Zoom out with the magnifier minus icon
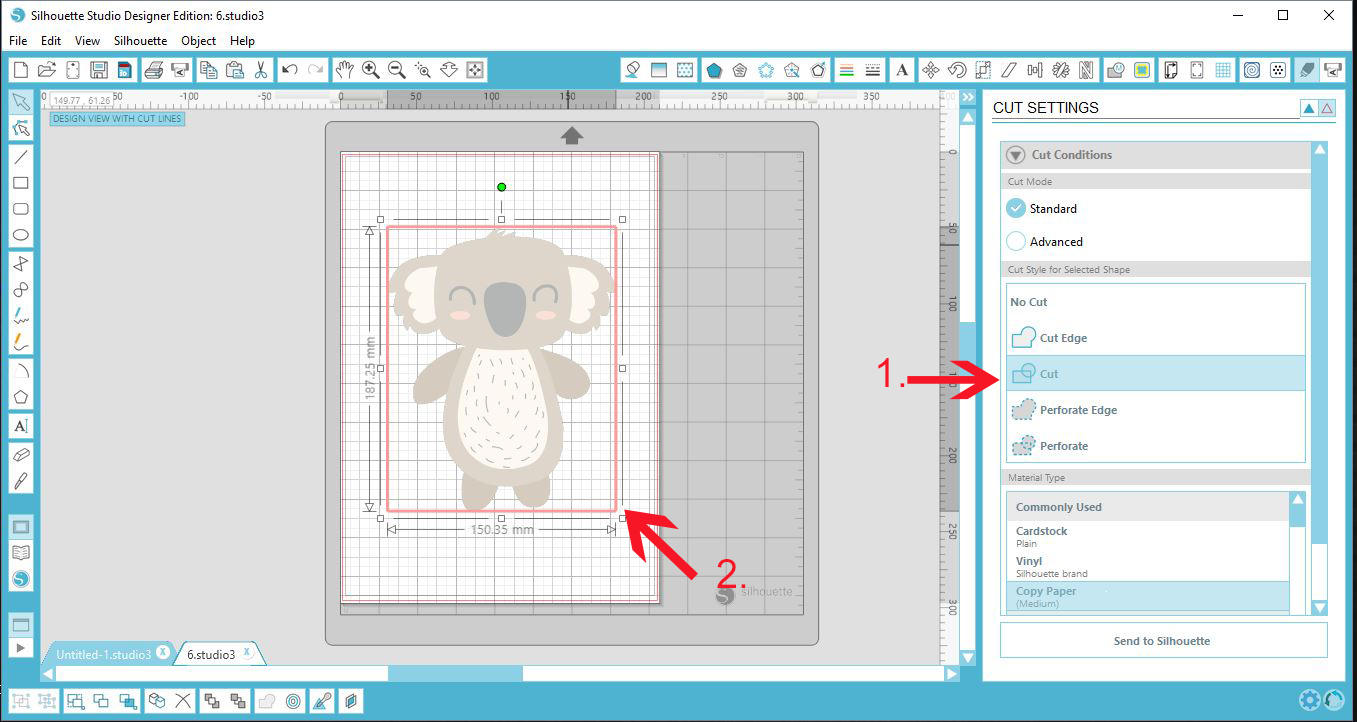 396,70
